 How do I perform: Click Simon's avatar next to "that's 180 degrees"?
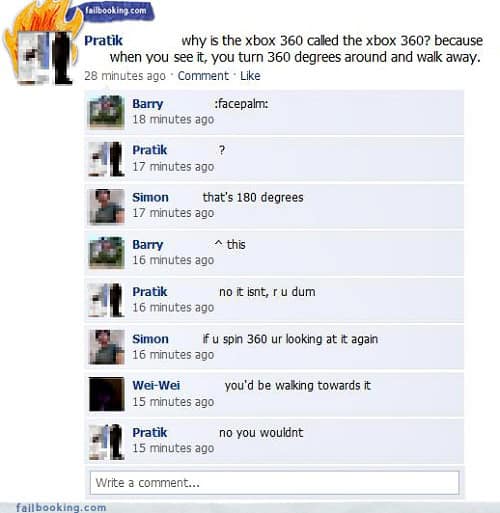(106, 206)
